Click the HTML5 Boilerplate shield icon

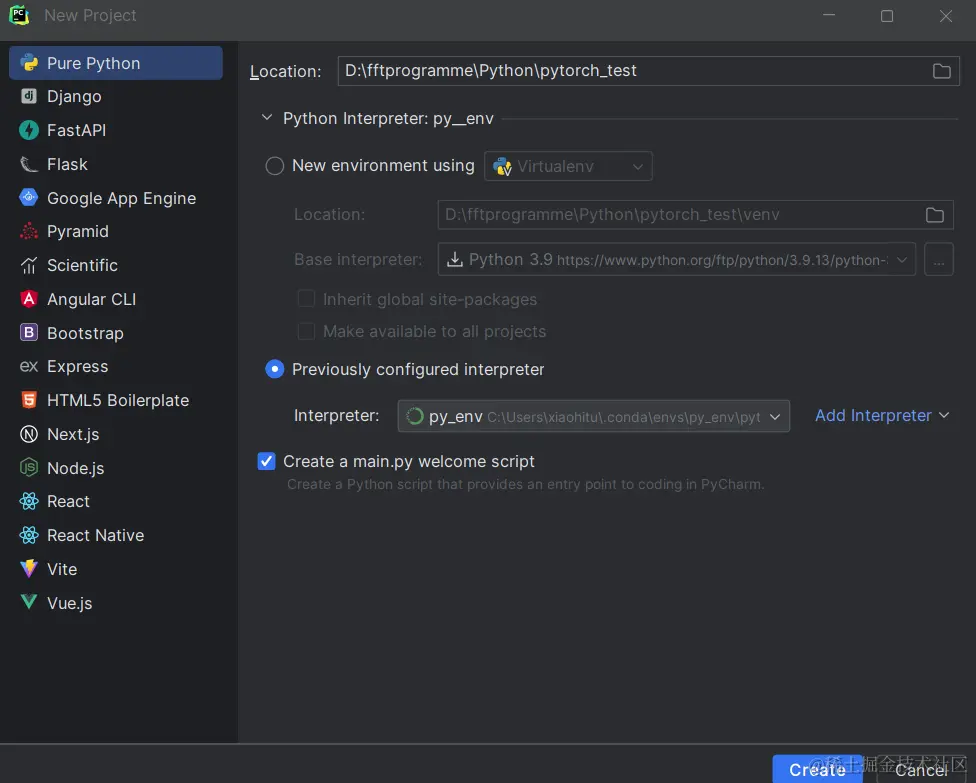pos(29,400)
